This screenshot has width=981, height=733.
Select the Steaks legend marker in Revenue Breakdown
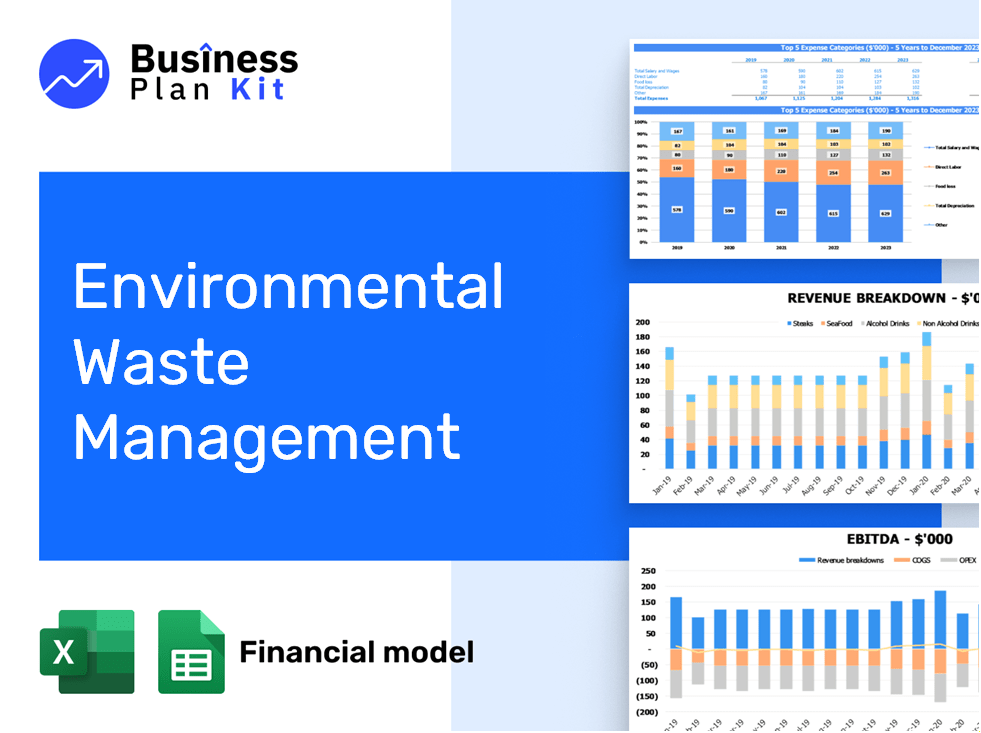pyautogui.click(x=789, y=323)
